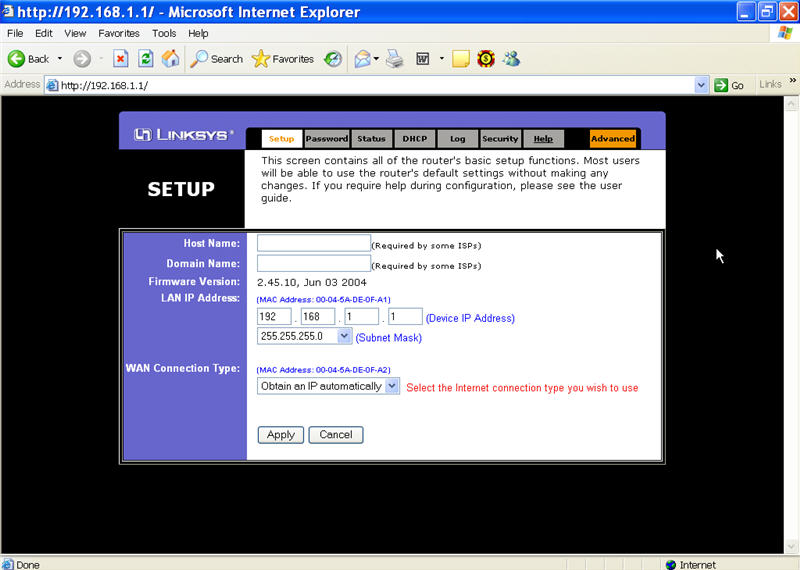
Task: Open the Favorites star in the toolbar
Action: (x=261, y=59)
